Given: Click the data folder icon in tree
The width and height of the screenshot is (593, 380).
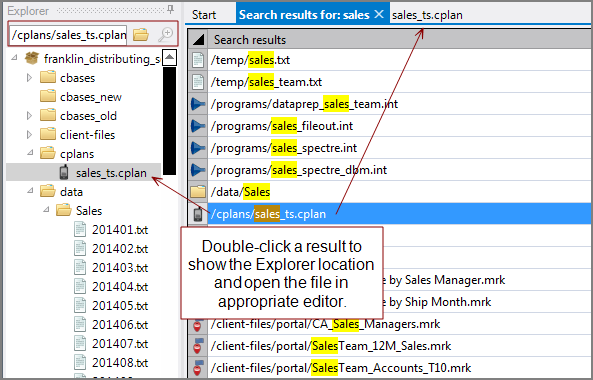Looking at the screenshot, I should click(x=48, y=191).
